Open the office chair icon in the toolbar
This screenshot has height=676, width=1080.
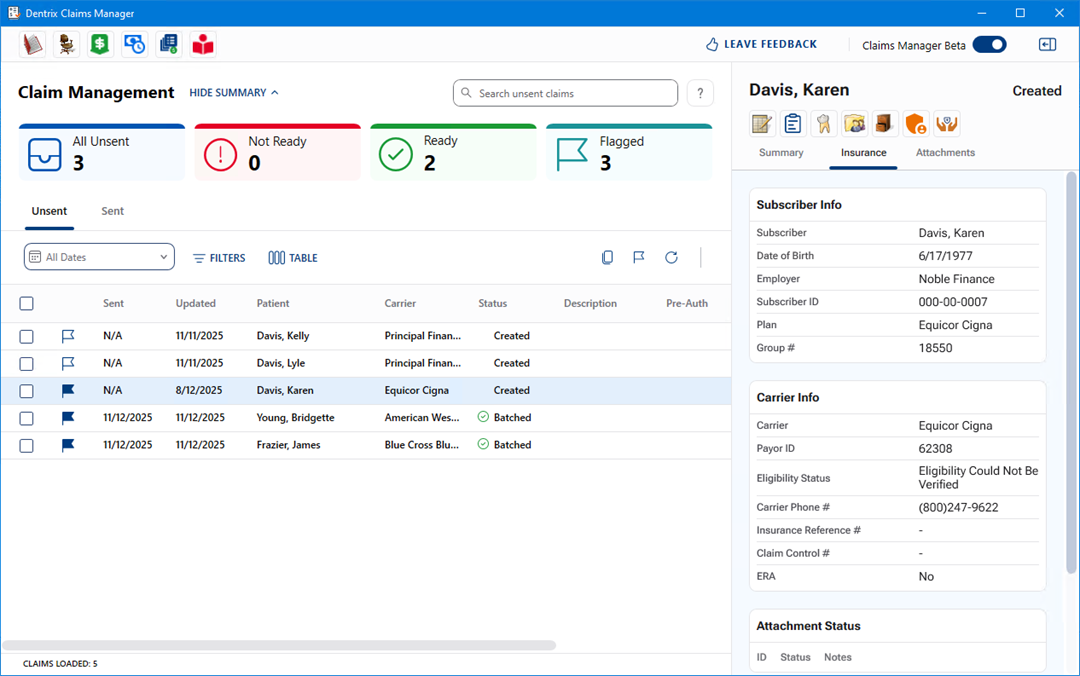point(66,45)
